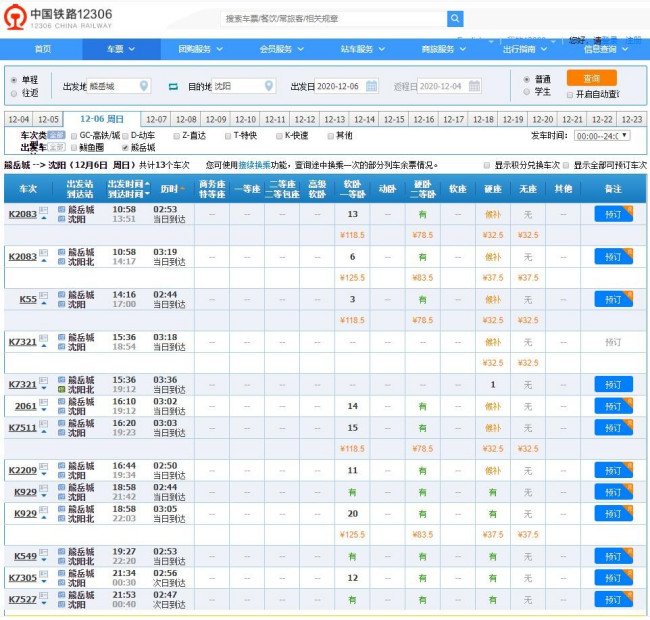
Task: Sort by 历时 duration column header
Action: coord(172,189)
